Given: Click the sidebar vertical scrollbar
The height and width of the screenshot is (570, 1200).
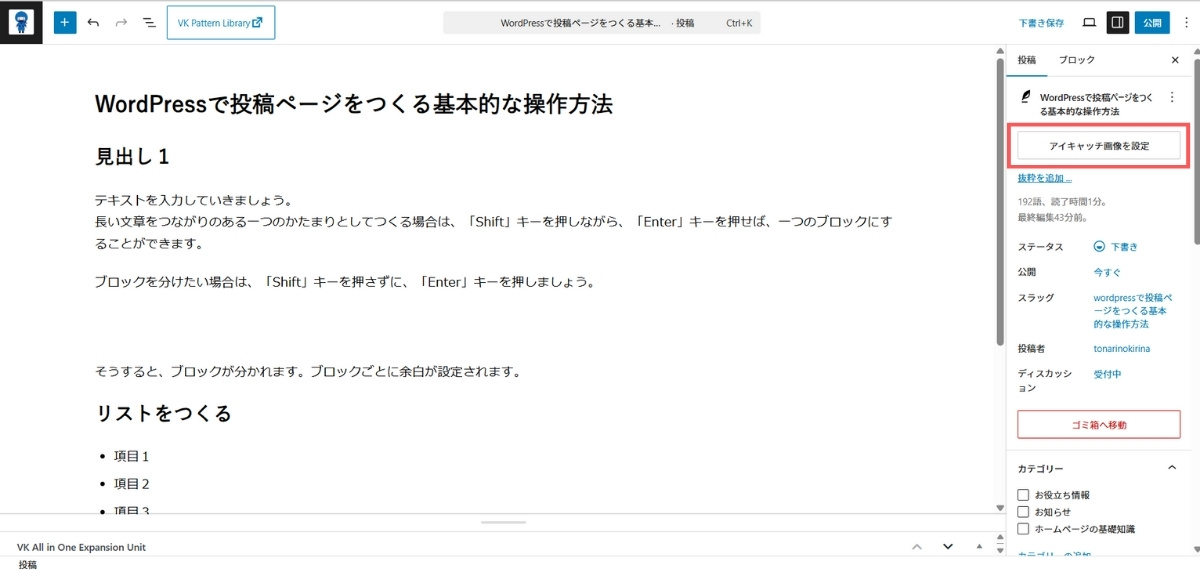Looking at the screenshot, I should pos(1195,150).
